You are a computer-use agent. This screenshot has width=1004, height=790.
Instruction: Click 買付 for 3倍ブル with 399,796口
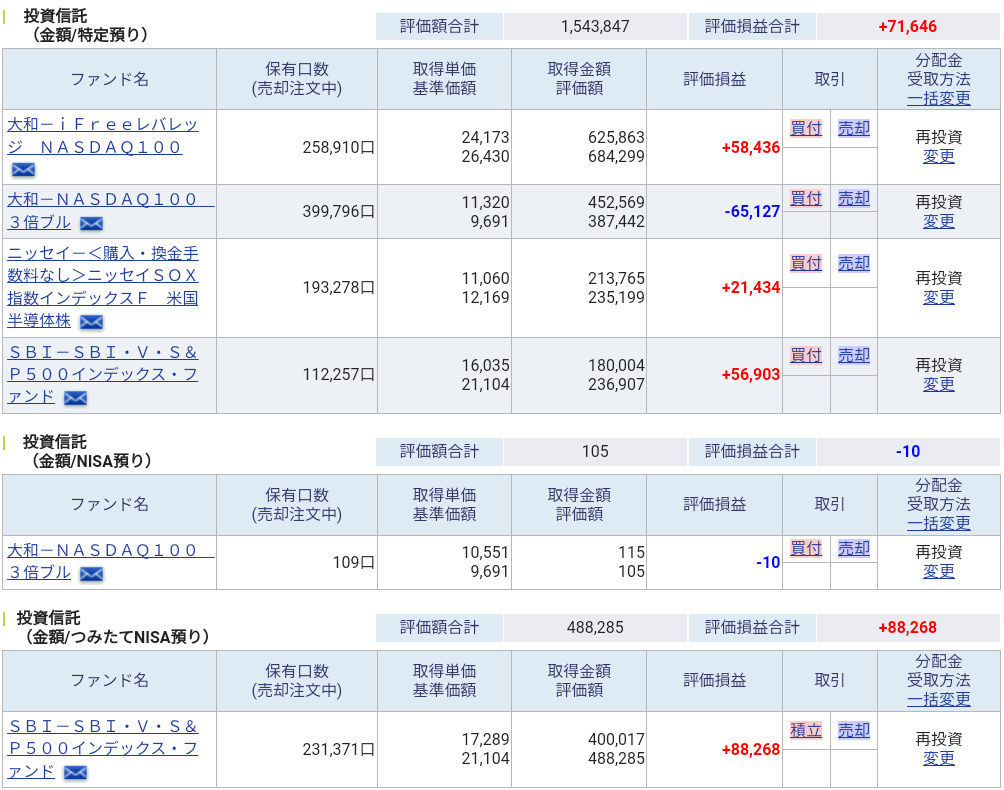(806, 198)
